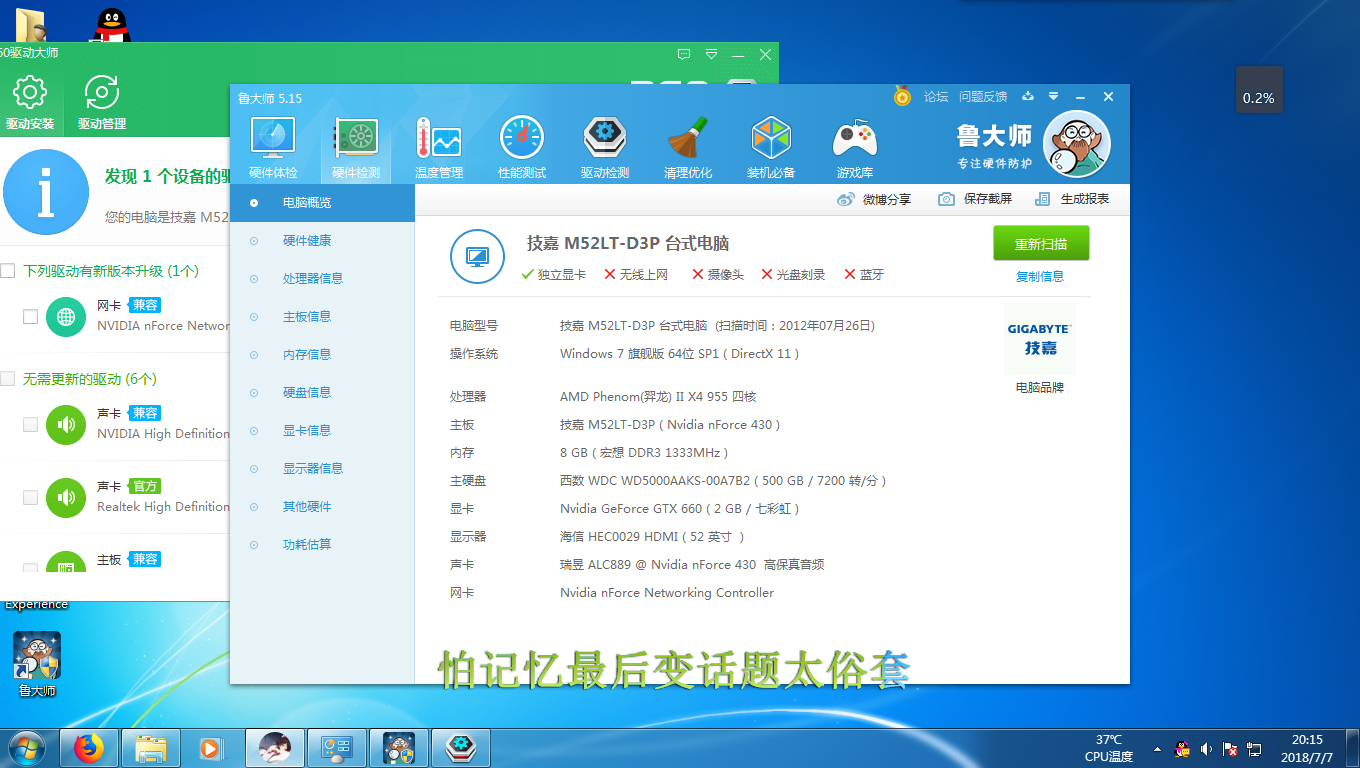This screenshot has width=1360, height=768.
Task: Click the GIGABYTE 技嘉 brand logo
Action: coord(1040,339)
